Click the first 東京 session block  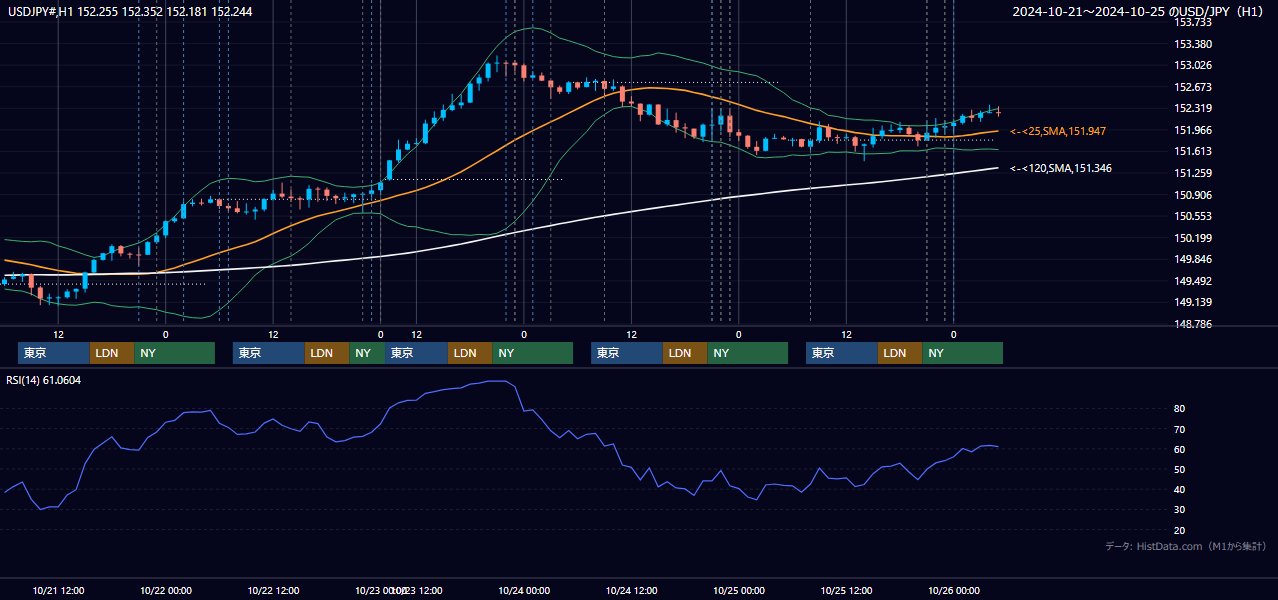(x=54, y=353)
